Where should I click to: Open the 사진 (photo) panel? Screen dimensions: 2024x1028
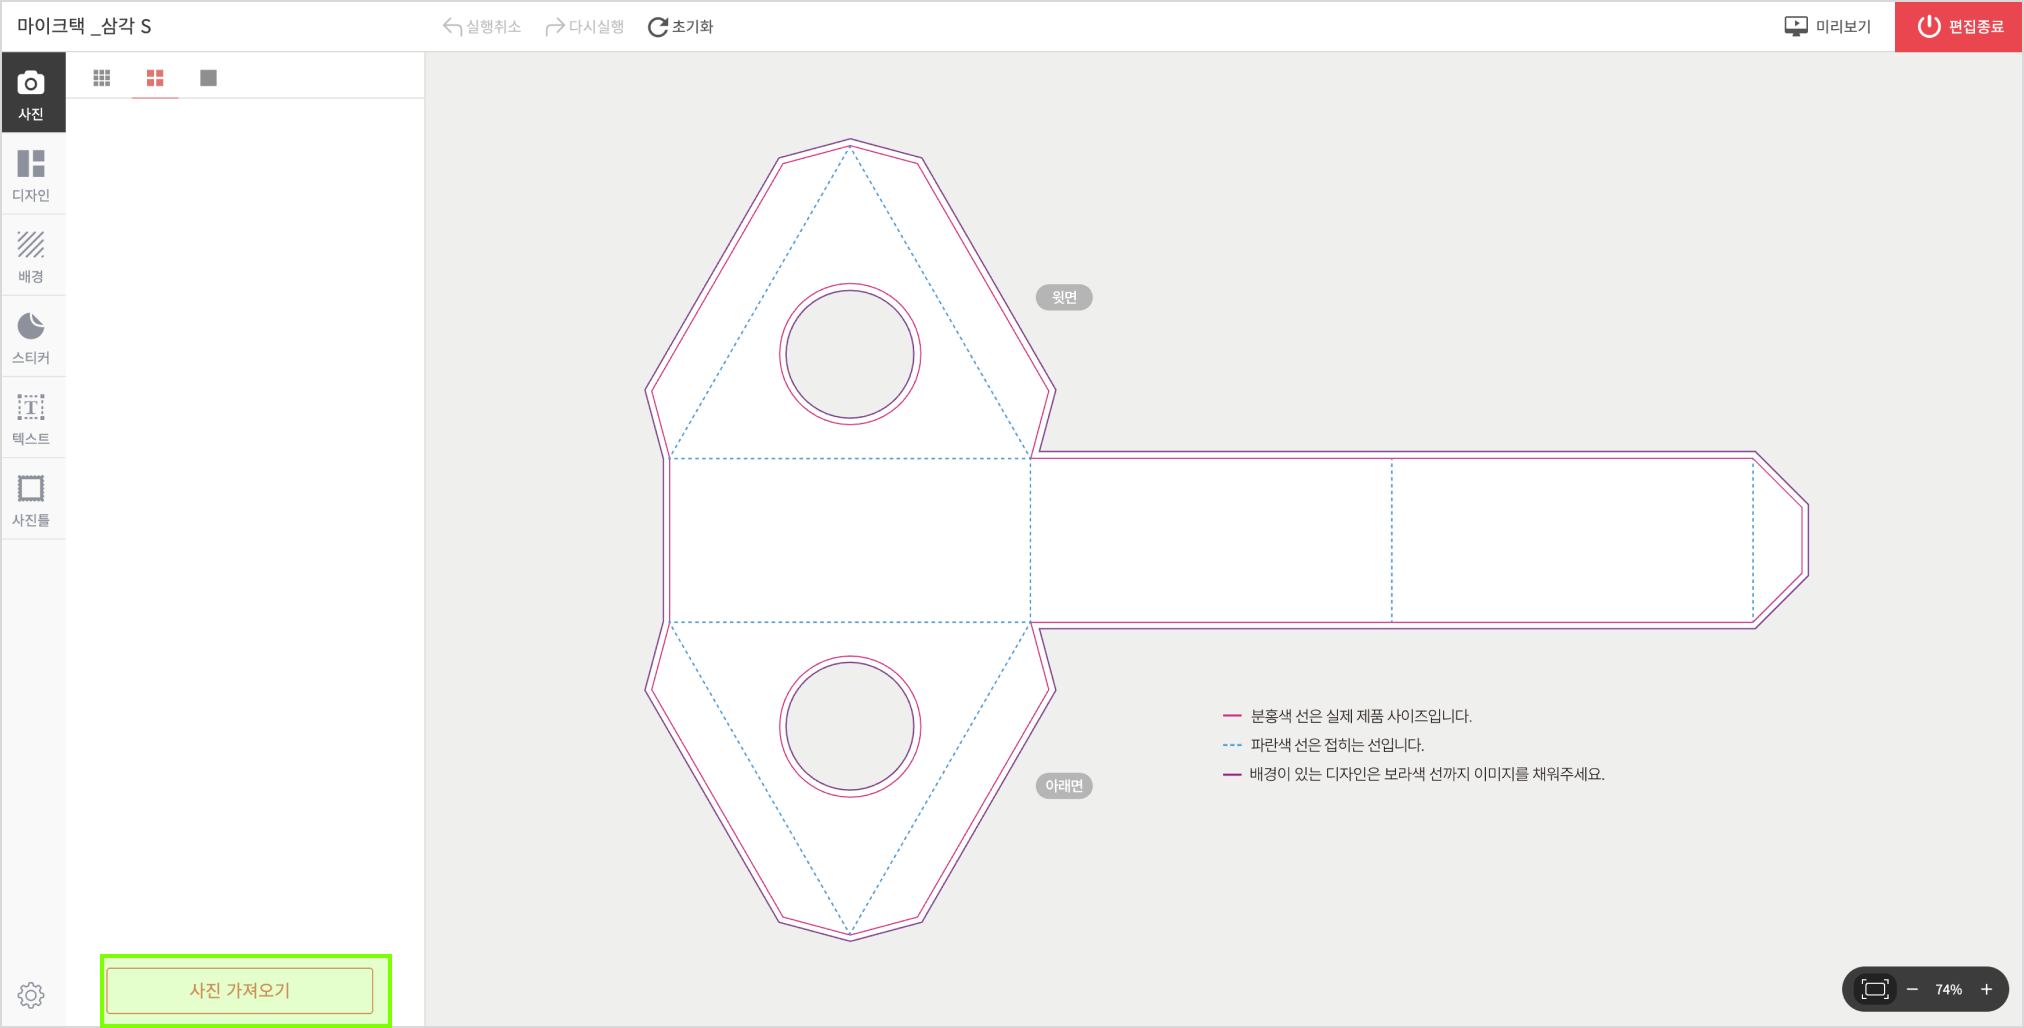pos(31,93)
